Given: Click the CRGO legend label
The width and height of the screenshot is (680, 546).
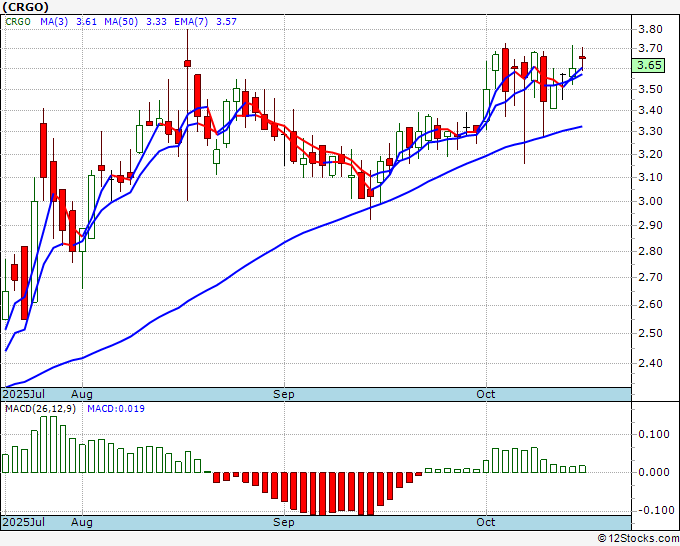Looking at the screenshot, I should tap(18, 22).
